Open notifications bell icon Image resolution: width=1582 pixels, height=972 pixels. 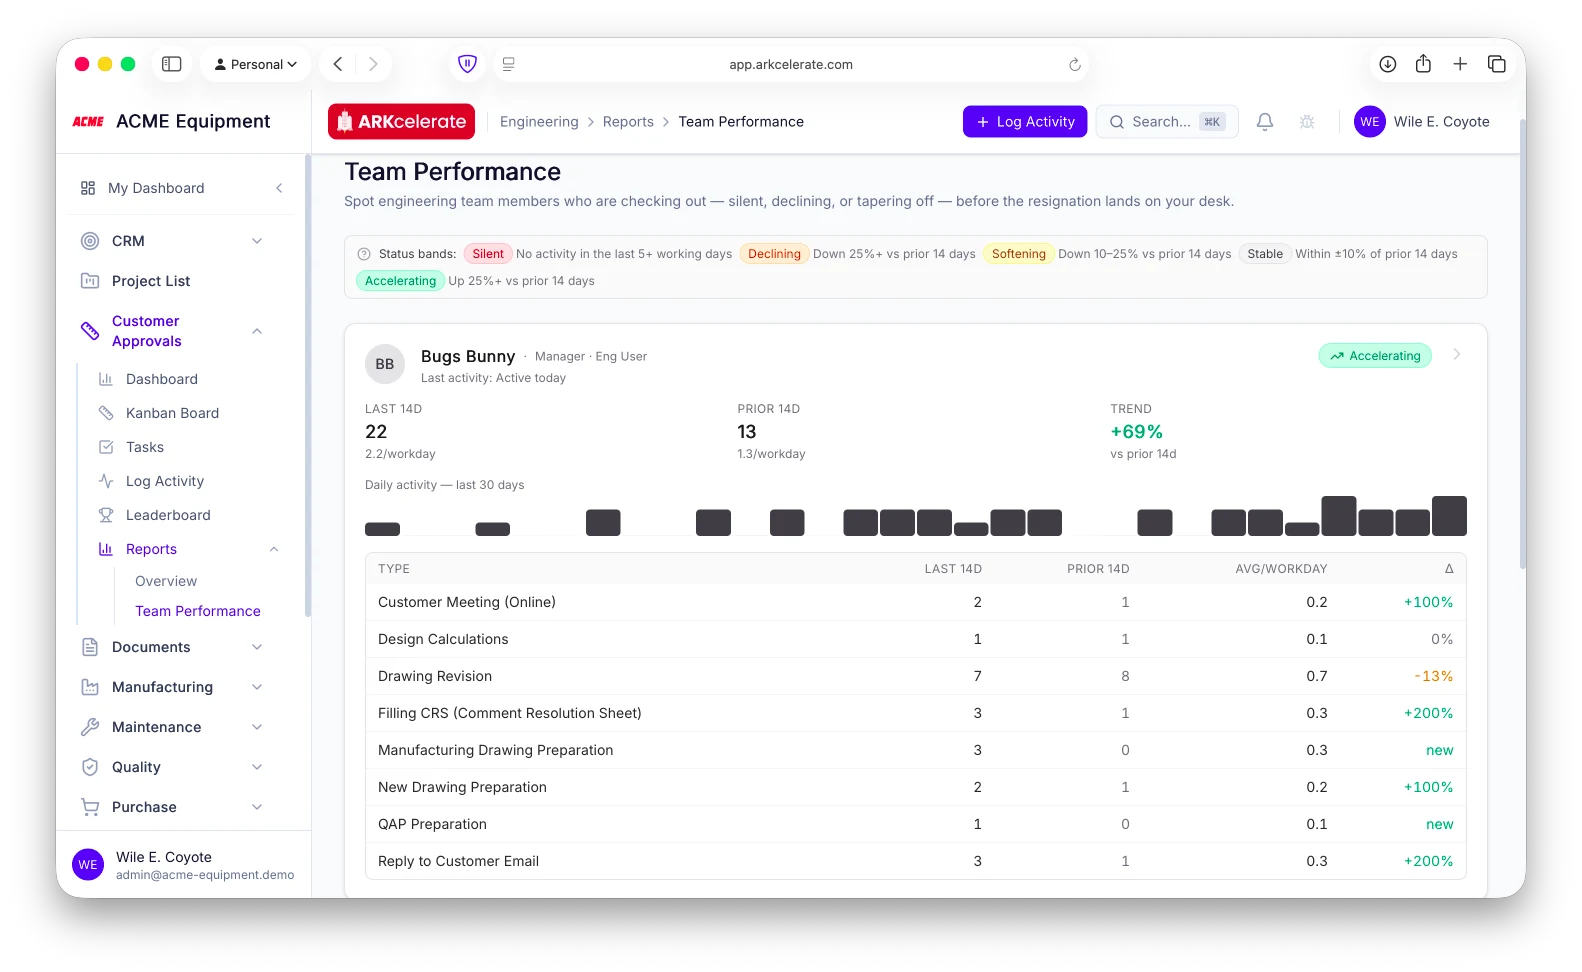pyautogui.click(x=1265, y=122)
